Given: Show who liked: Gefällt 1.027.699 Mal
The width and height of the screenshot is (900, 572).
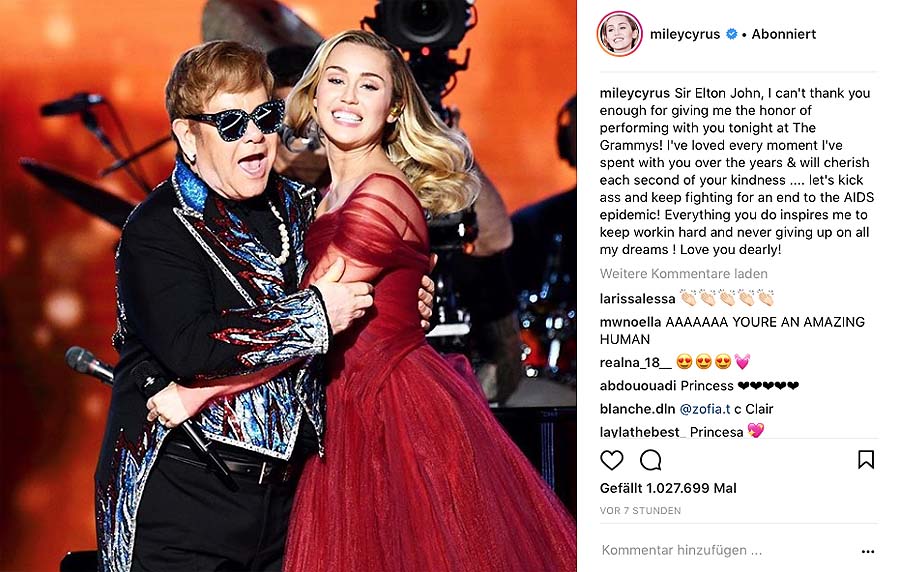Looking at the screenshot, I should coord(668,488).
